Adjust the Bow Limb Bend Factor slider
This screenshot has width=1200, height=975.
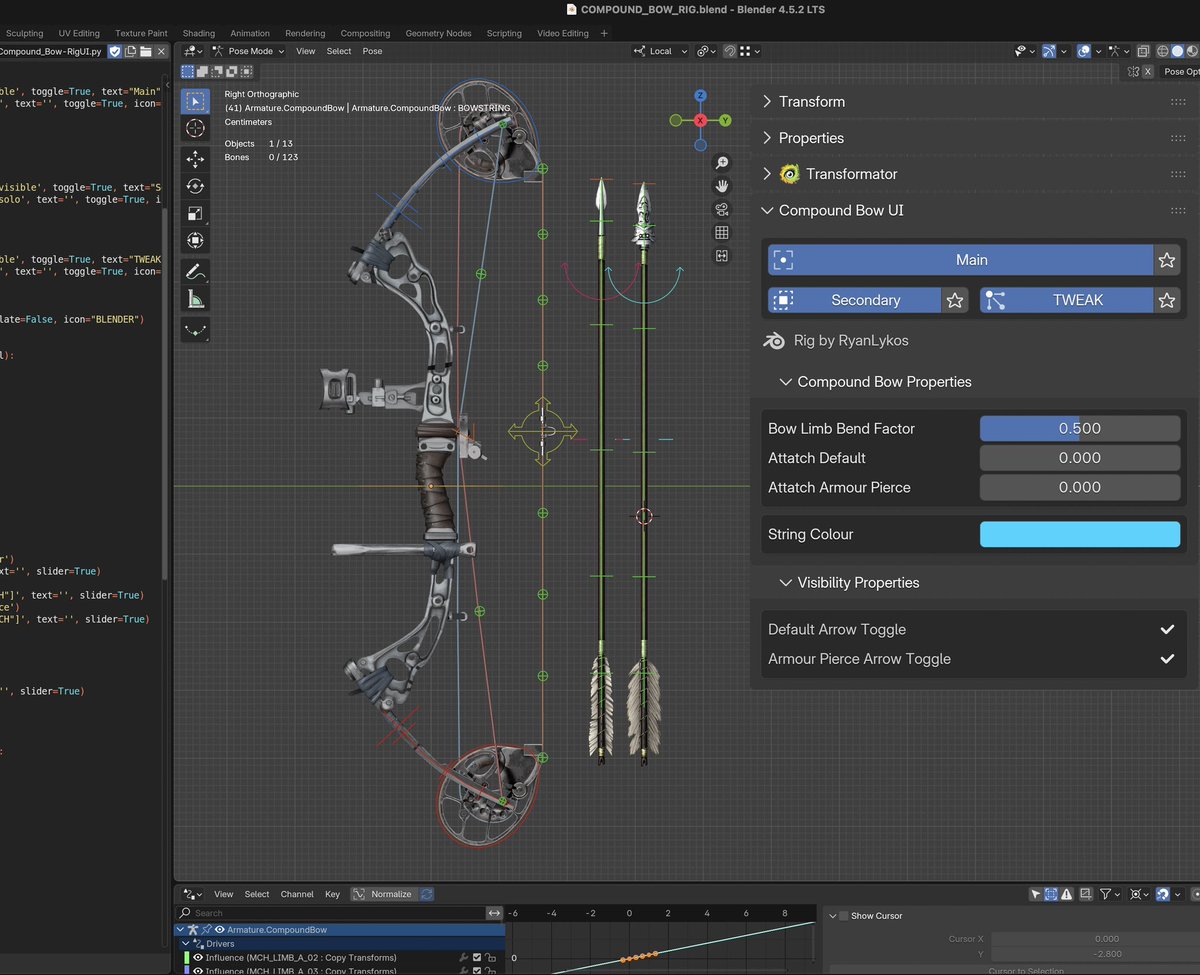coord(1080,429)
